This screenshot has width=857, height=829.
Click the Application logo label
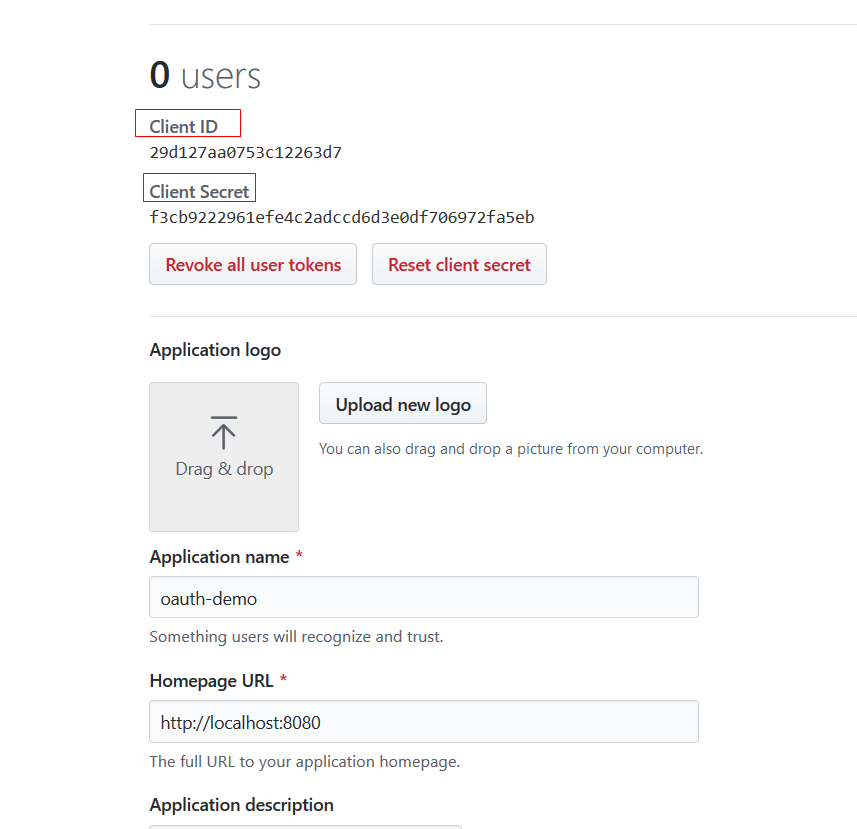[215, 350]
